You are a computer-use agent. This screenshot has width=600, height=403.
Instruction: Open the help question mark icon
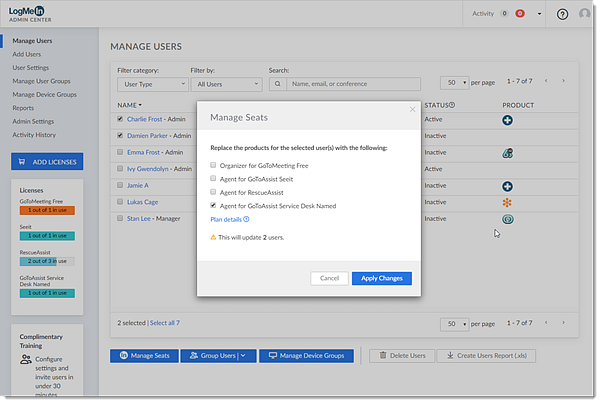tap(562, 15)
